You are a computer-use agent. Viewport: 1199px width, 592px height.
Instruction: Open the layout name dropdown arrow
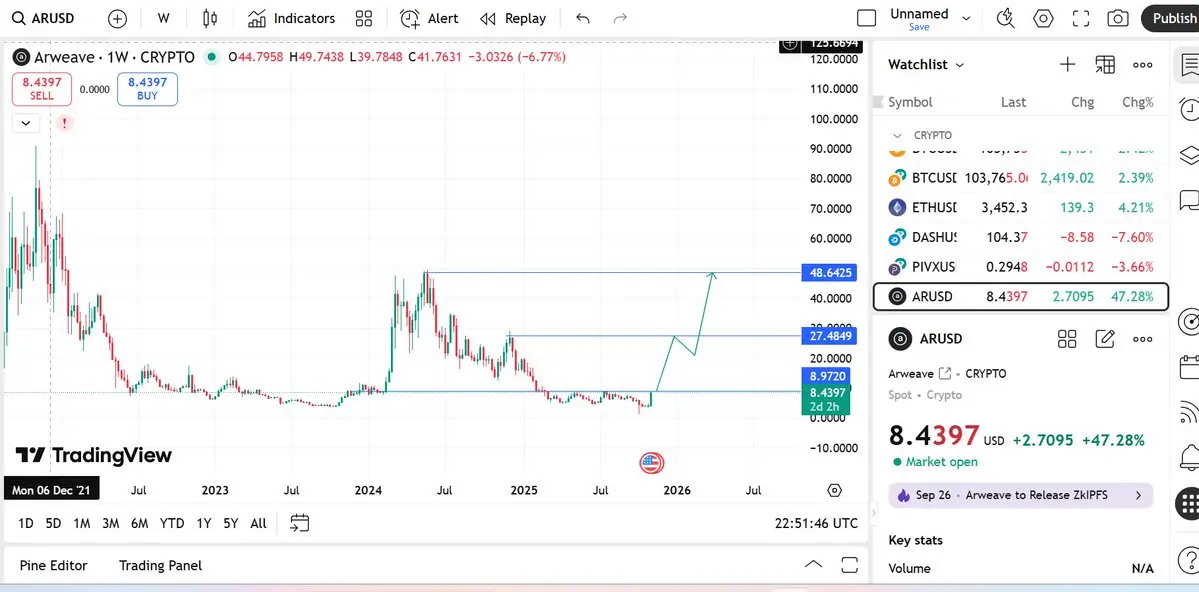pyautogui.click(x=966, y=18)
